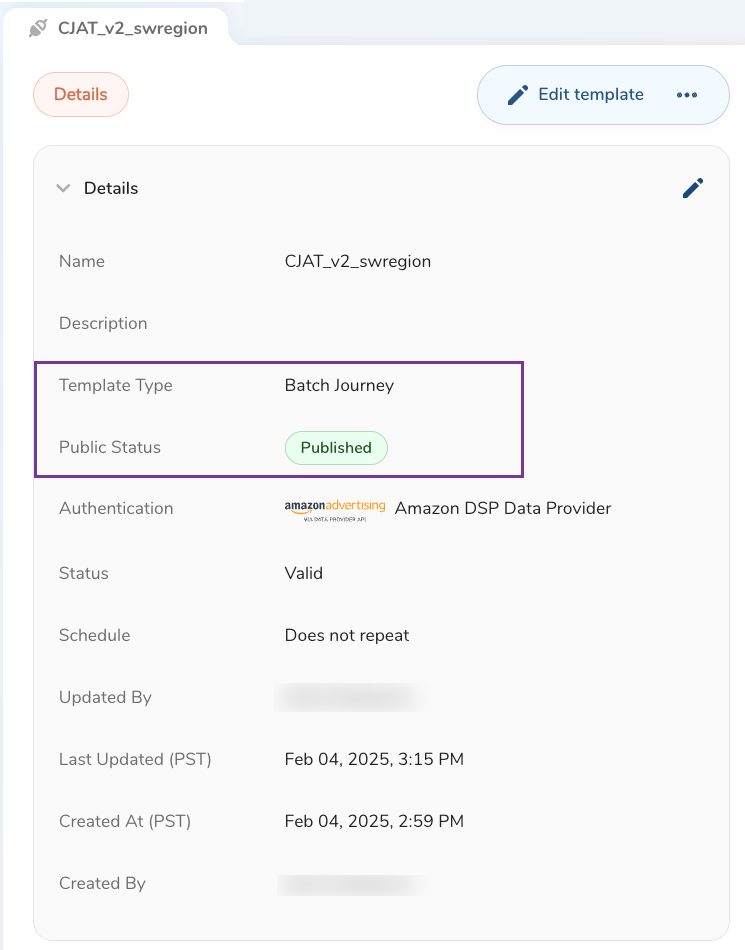Viewport: 745px width, 950px height.
Task: Collapse the Details section using its chevron
Action: (64, 188)
